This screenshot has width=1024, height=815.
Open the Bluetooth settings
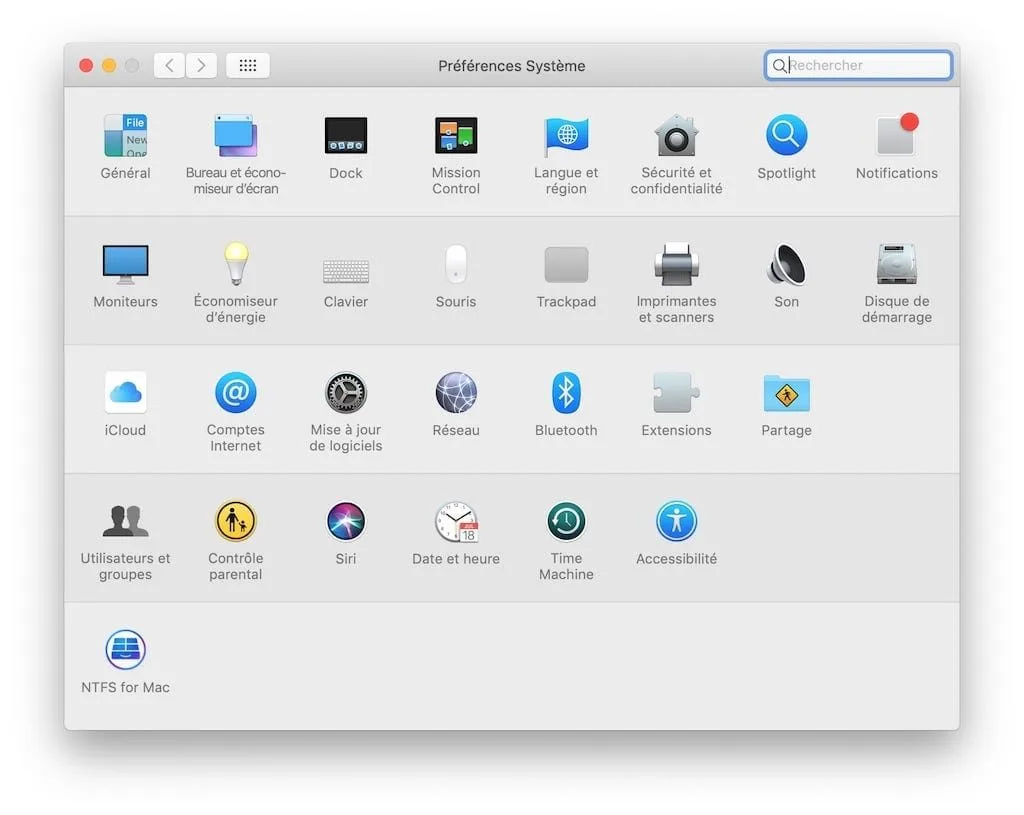[x=566, y=392]
